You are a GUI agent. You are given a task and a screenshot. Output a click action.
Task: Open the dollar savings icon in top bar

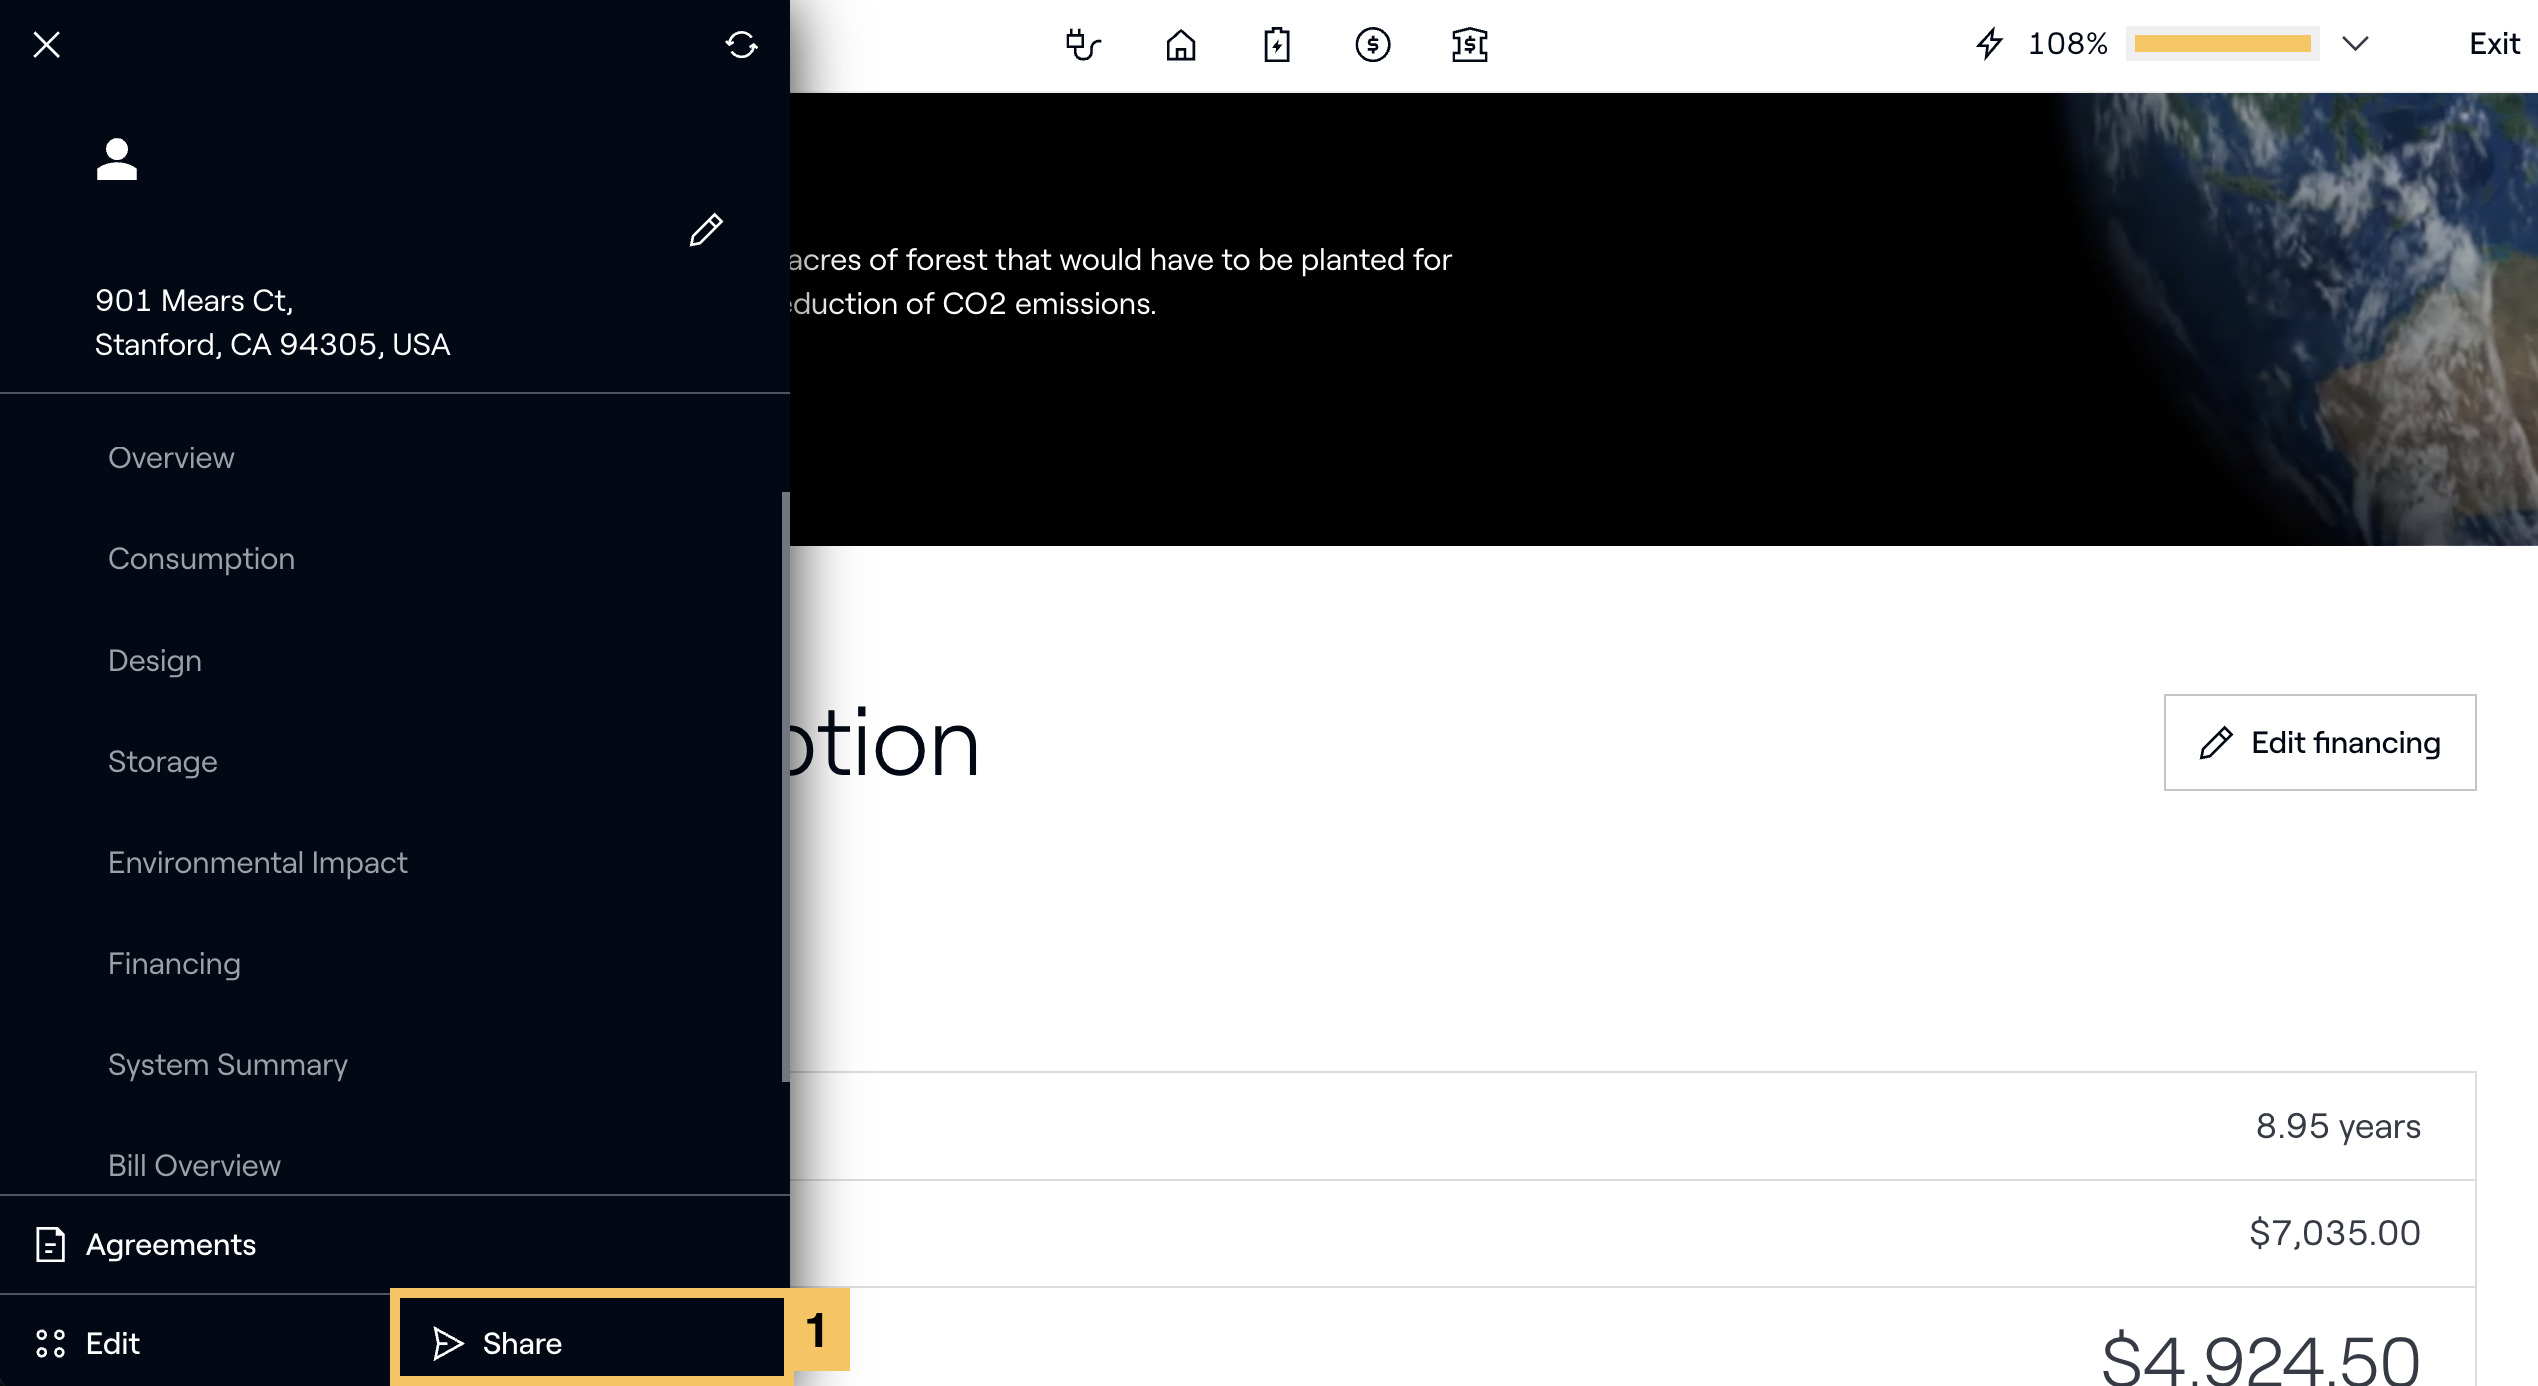1372,44
